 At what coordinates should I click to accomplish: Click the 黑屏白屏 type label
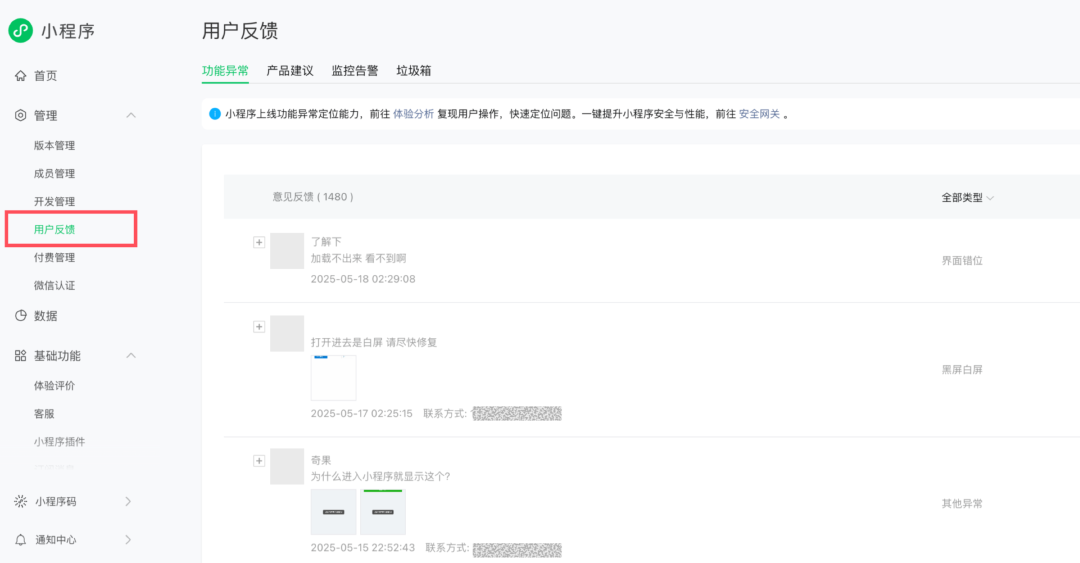point(962,369)
